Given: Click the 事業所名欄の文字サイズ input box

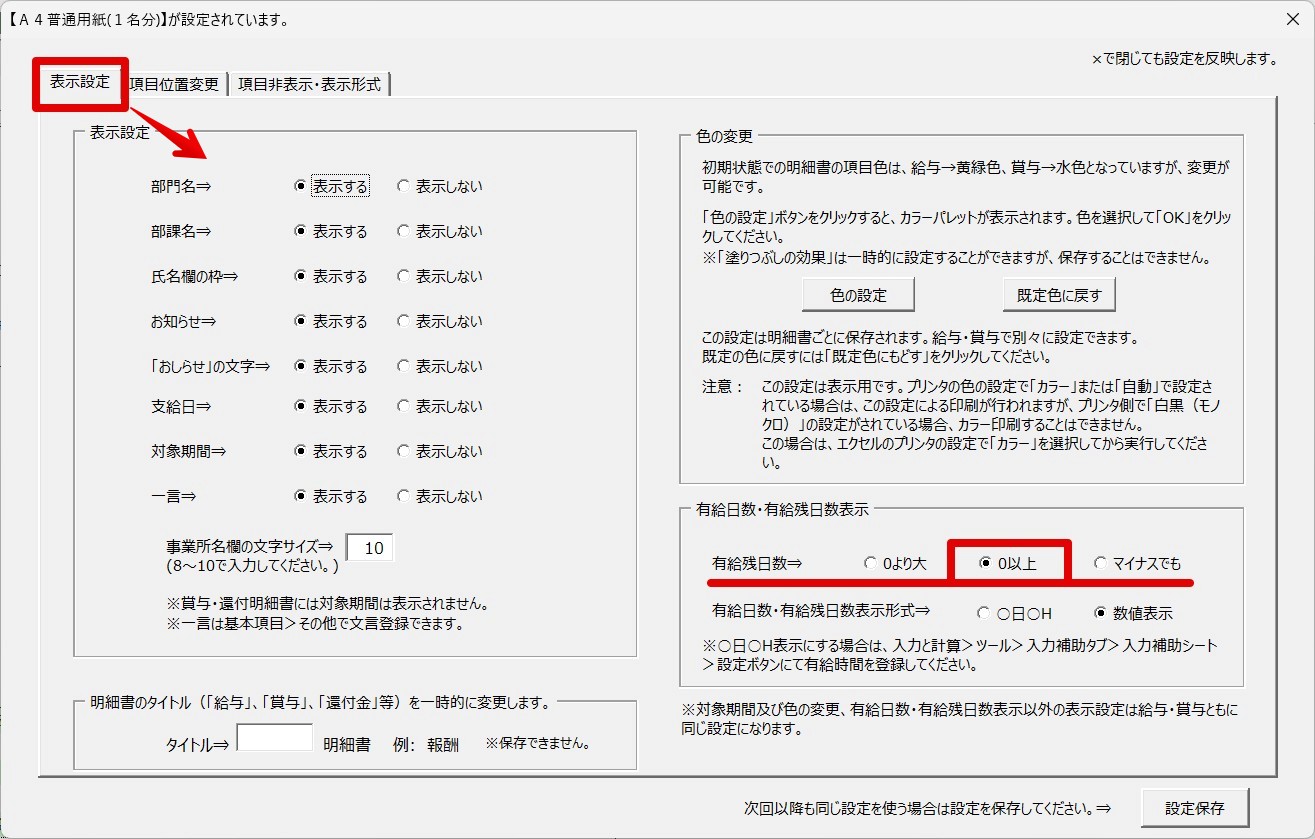Looking at the screenshot, I should coord(370,548).
